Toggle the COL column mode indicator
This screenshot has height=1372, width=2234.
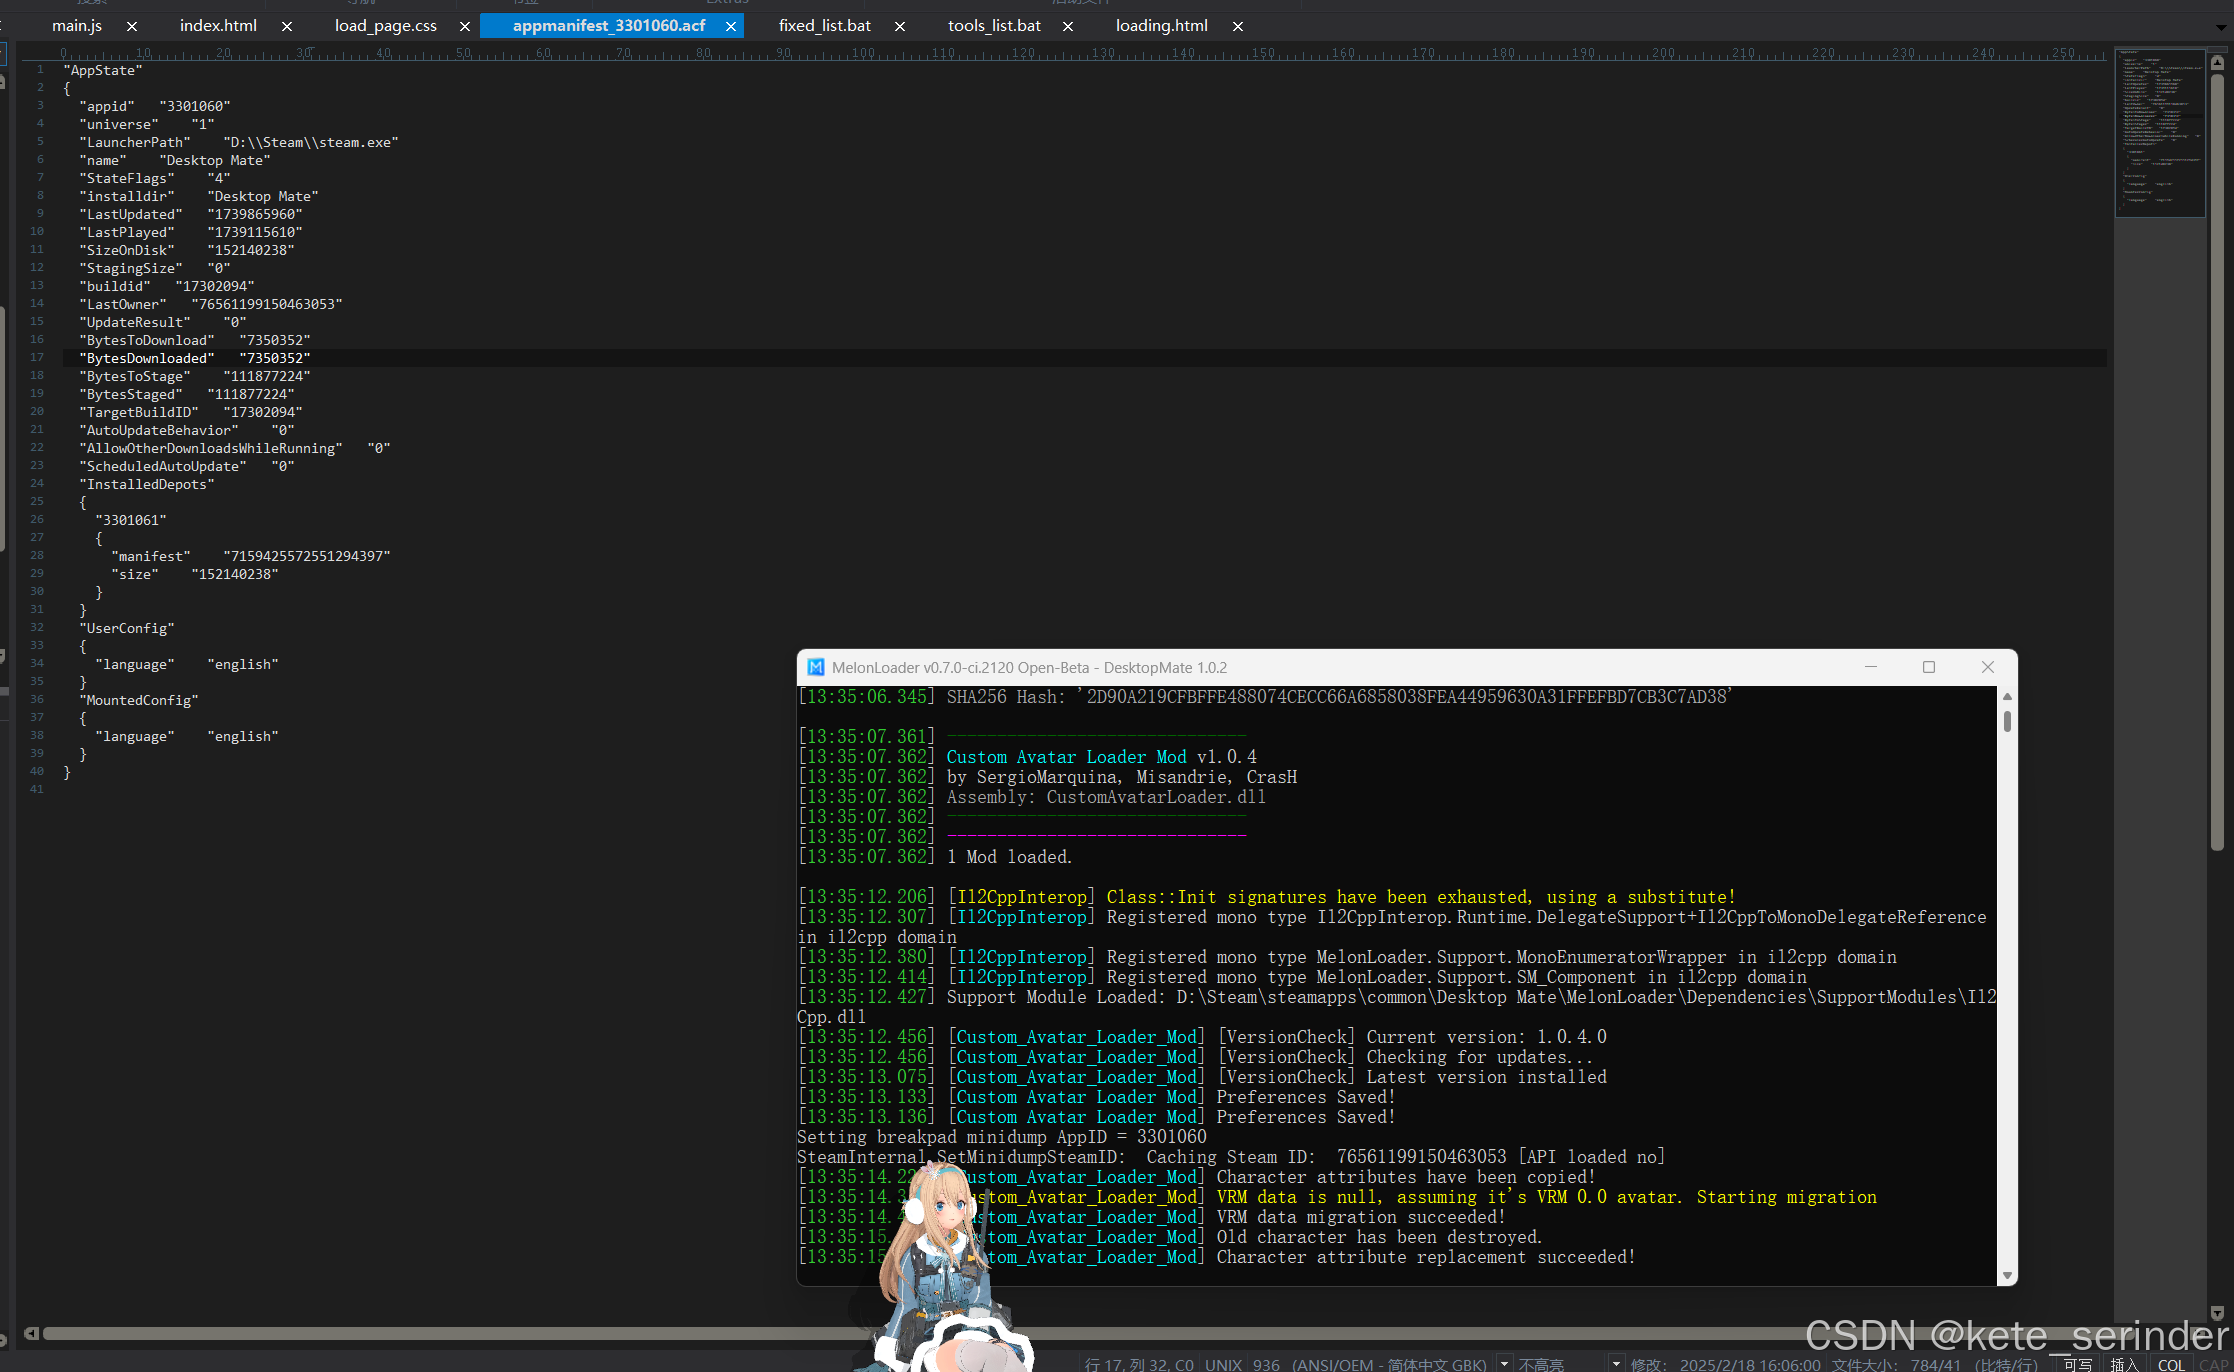coord(2171,1364)
